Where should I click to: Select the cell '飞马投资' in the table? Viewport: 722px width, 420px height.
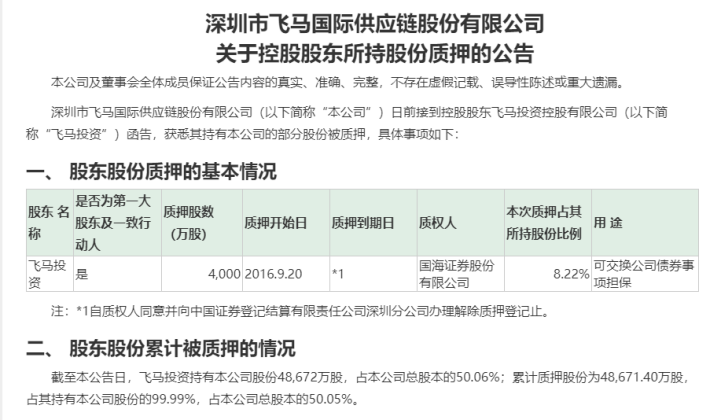tap(50, 274)
